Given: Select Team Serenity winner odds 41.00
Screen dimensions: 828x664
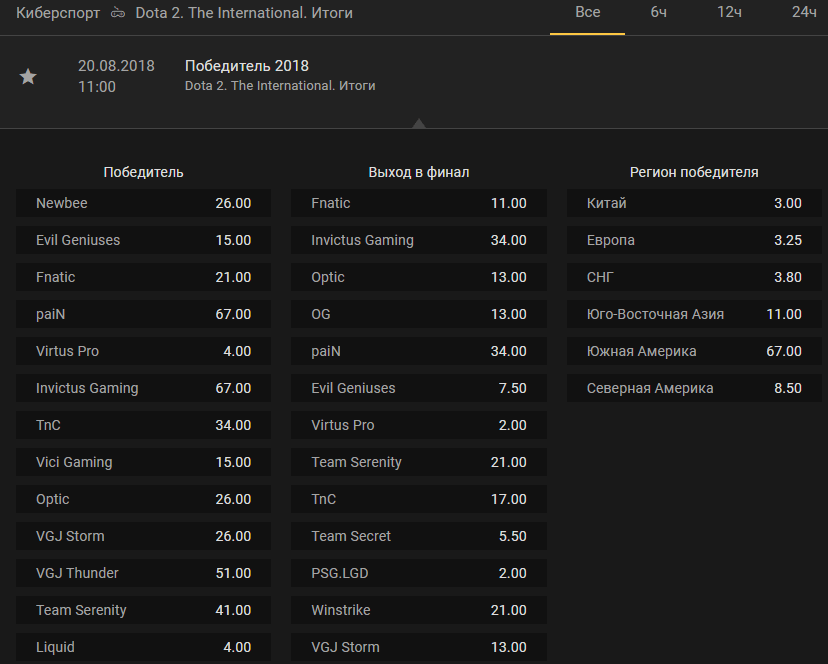Looking at the screenshot, I should click(x=144, y=610).
